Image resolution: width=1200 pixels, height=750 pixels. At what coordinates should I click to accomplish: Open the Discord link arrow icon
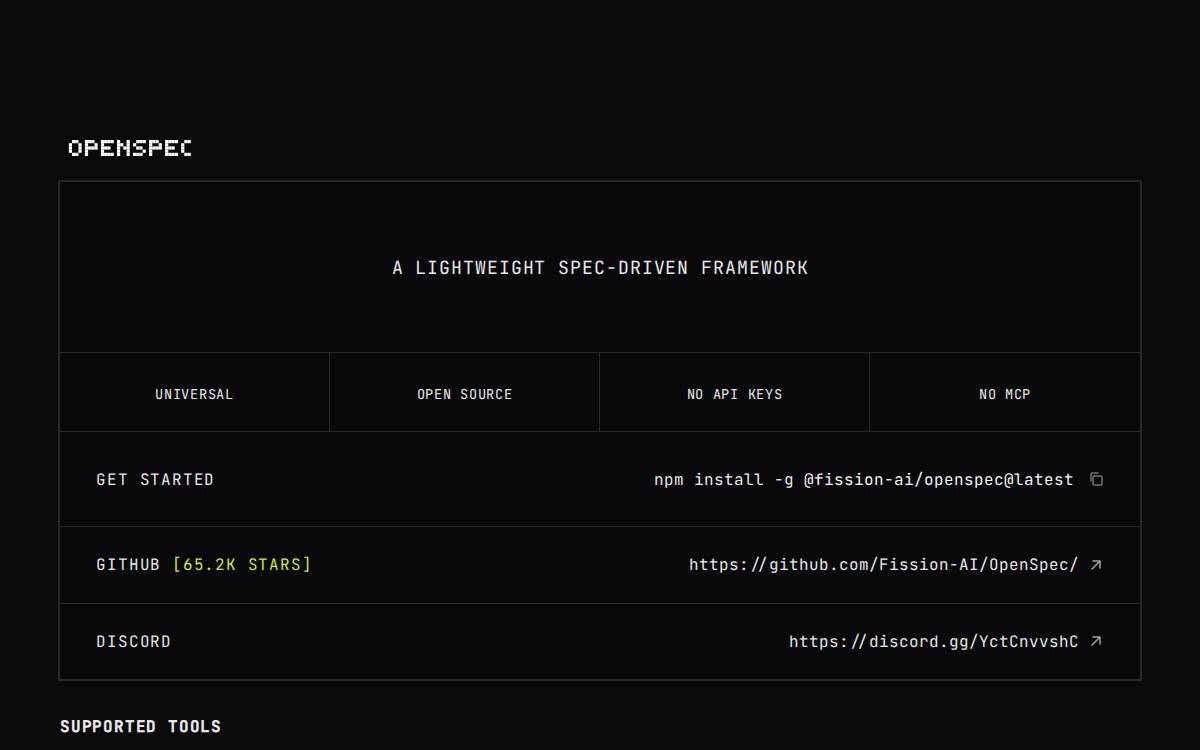(x=1096, y=641)
